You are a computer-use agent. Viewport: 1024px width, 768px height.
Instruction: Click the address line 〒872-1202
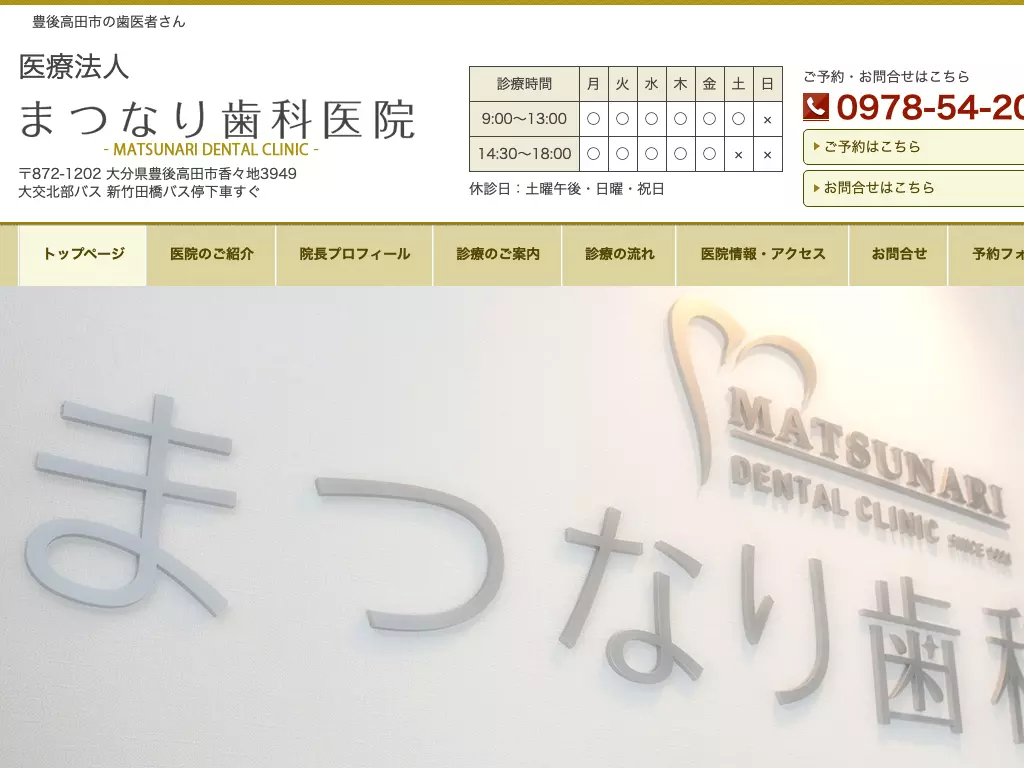[157, 174]
